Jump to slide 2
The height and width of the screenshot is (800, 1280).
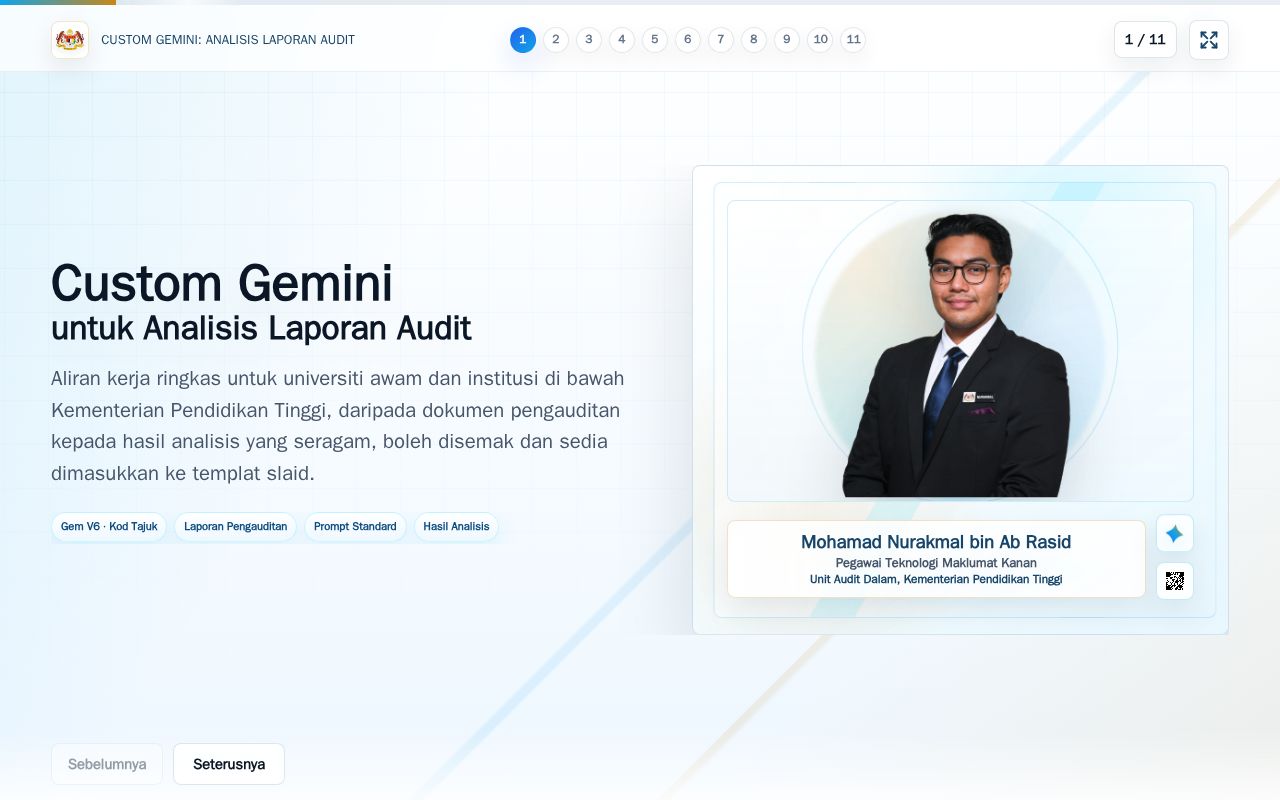[556, 40]
